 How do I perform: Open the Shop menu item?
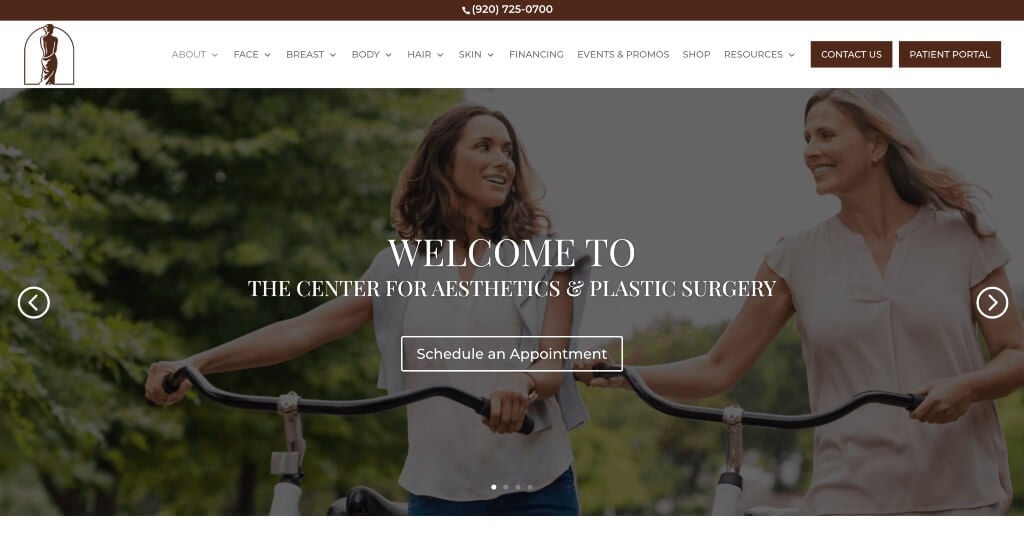(696, 54)
